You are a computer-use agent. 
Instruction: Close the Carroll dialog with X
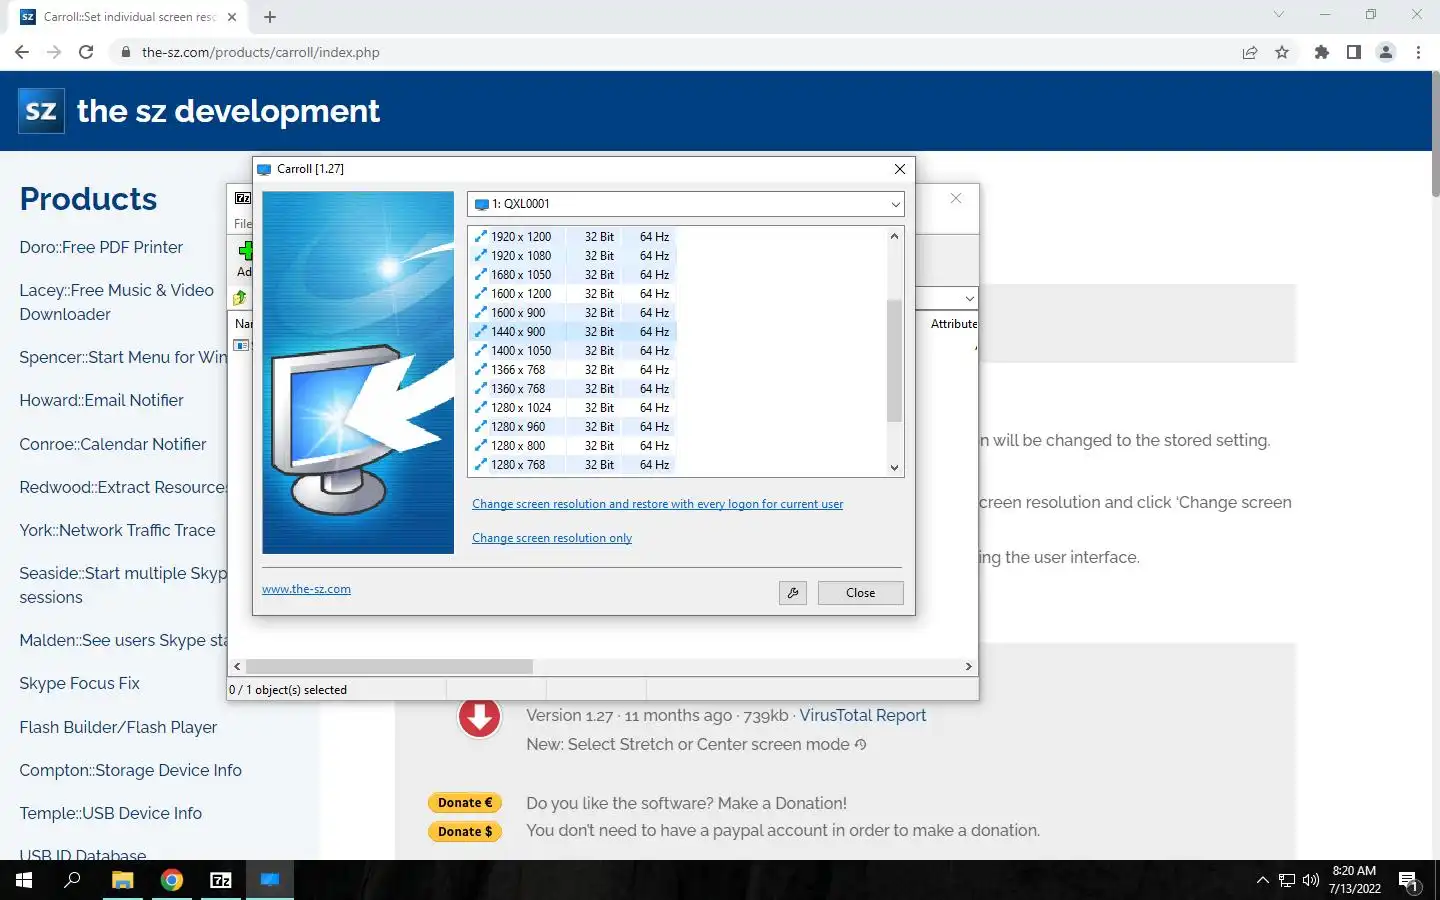pyautogui.click(x=899, y=169)
